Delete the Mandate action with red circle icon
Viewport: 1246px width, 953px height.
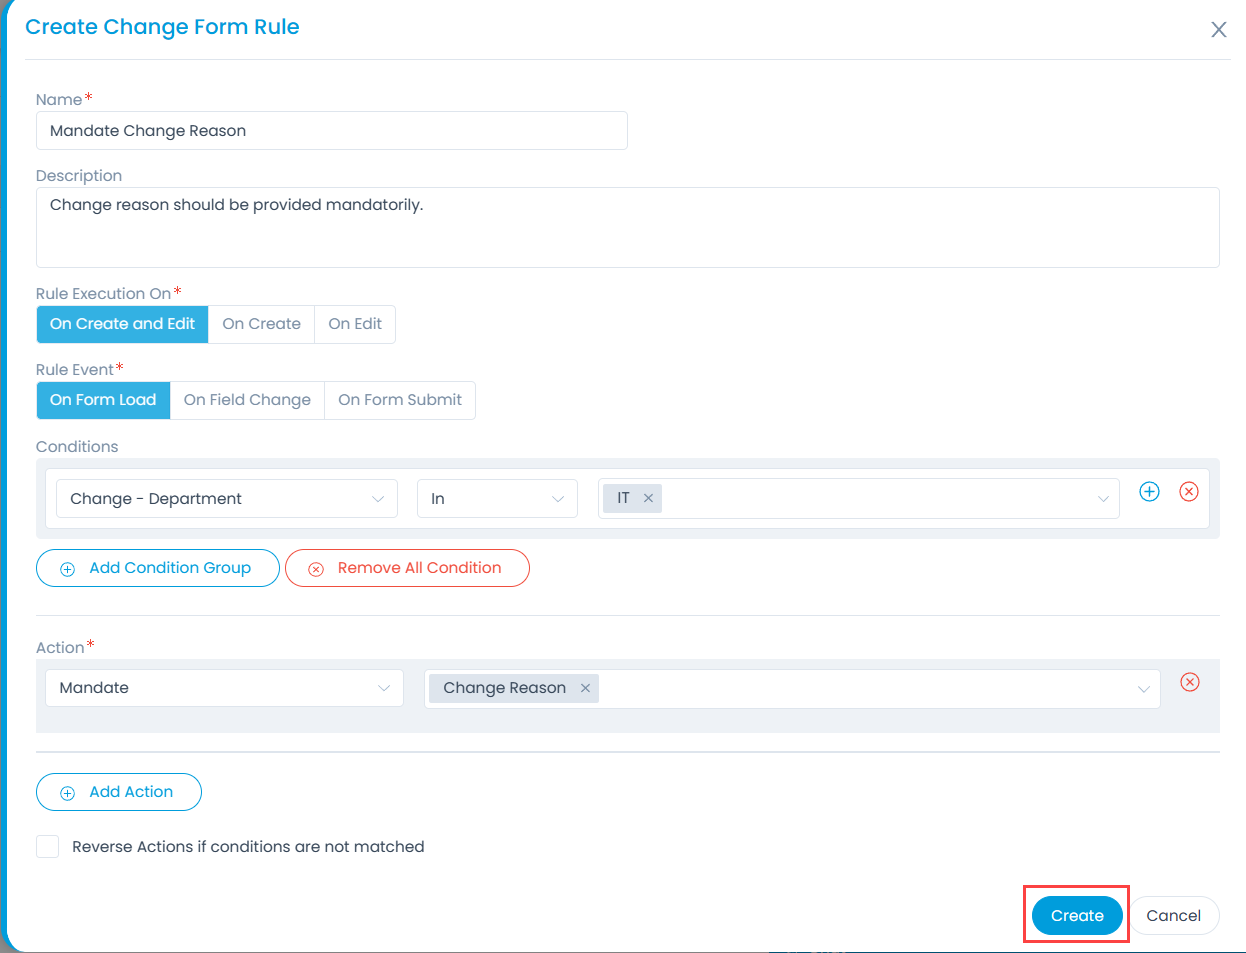[x=1189, y=682]
